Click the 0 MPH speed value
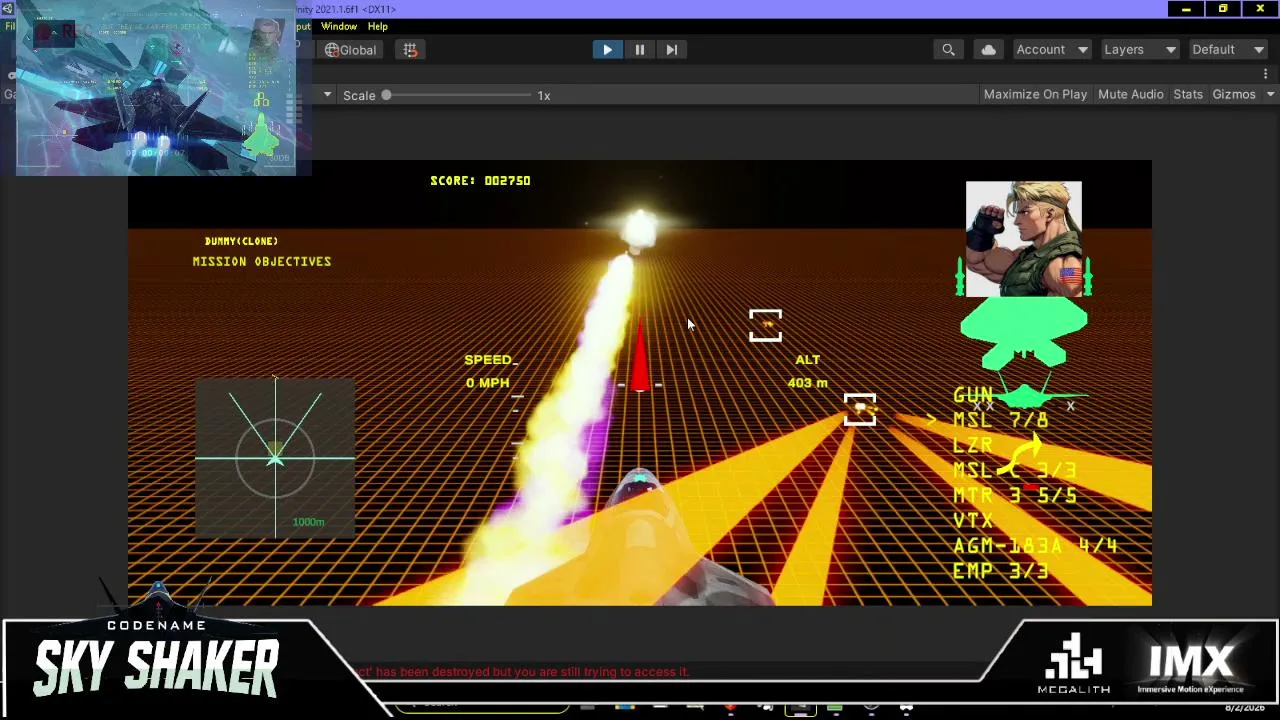 [x=487, y=383]
